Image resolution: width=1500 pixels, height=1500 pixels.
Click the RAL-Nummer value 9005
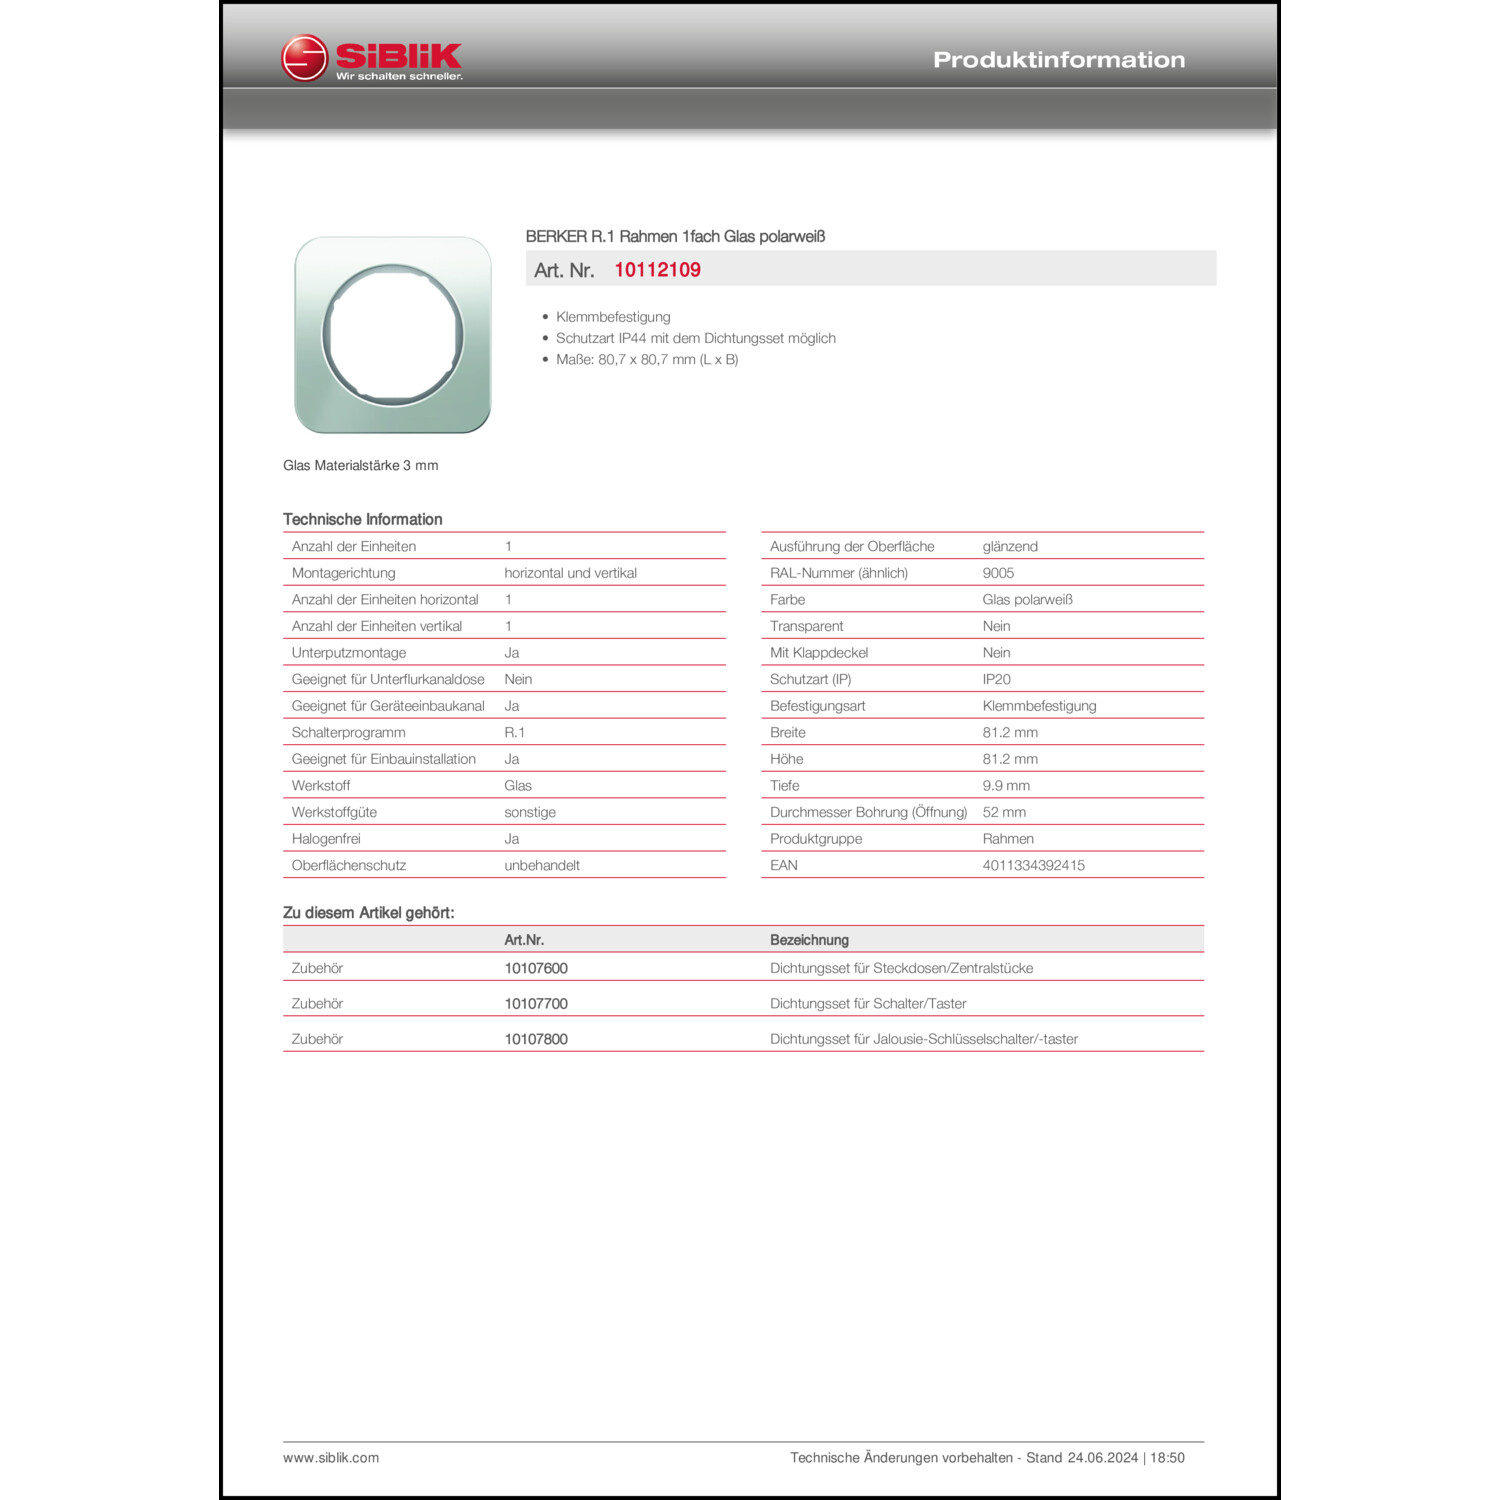click(x=998, y=573)
